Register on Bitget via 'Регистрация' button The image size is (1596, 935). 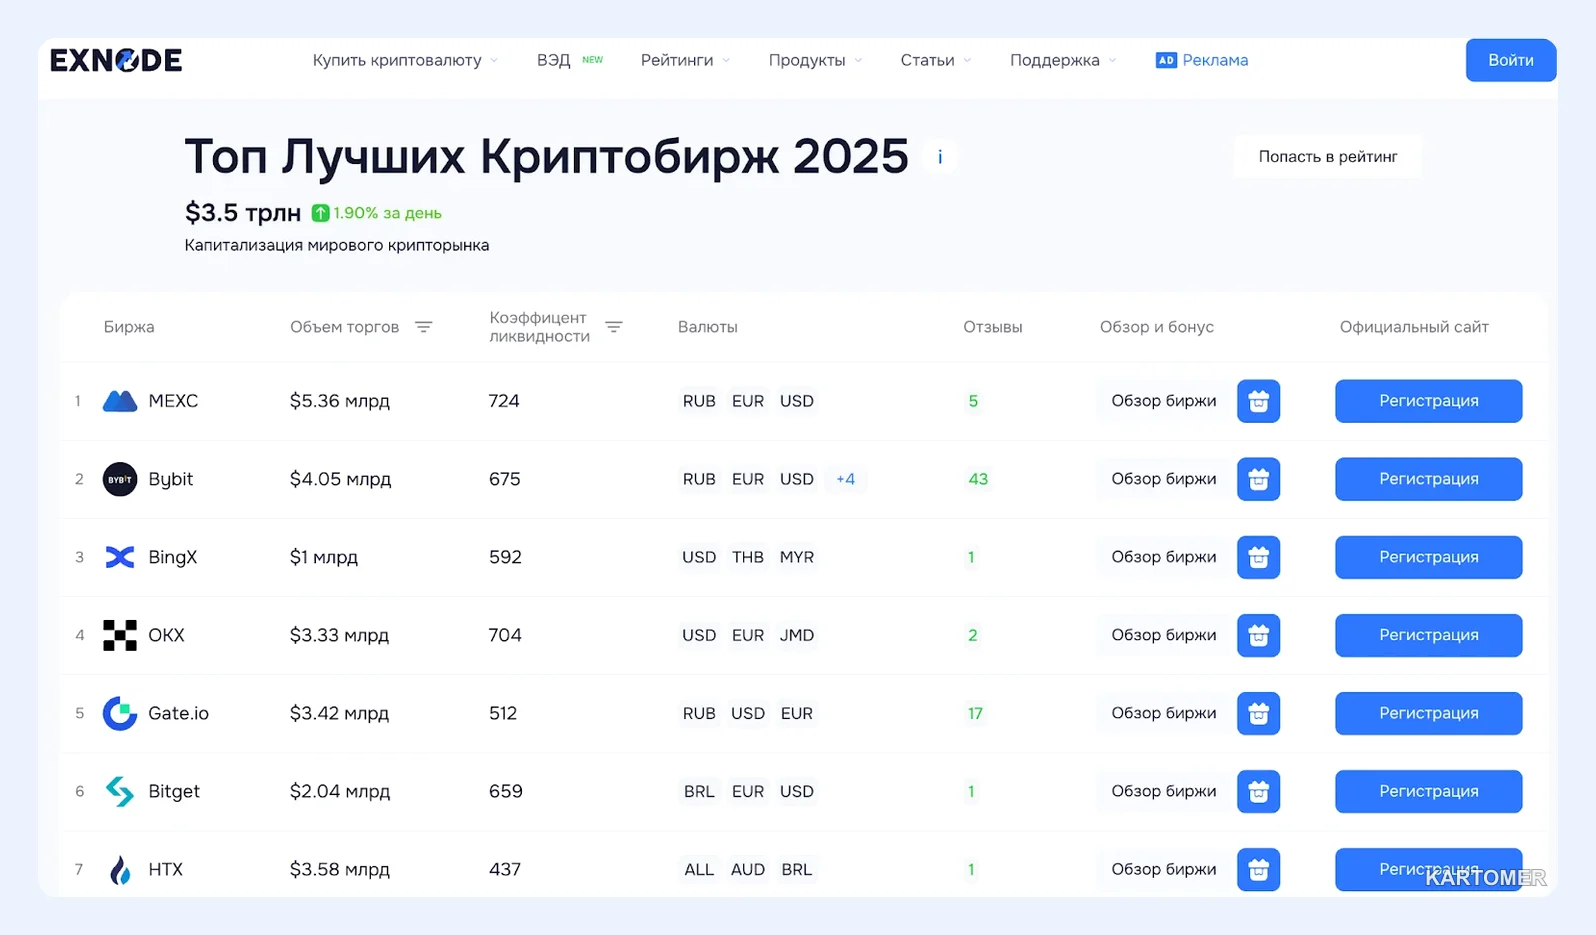(1429, 791)
